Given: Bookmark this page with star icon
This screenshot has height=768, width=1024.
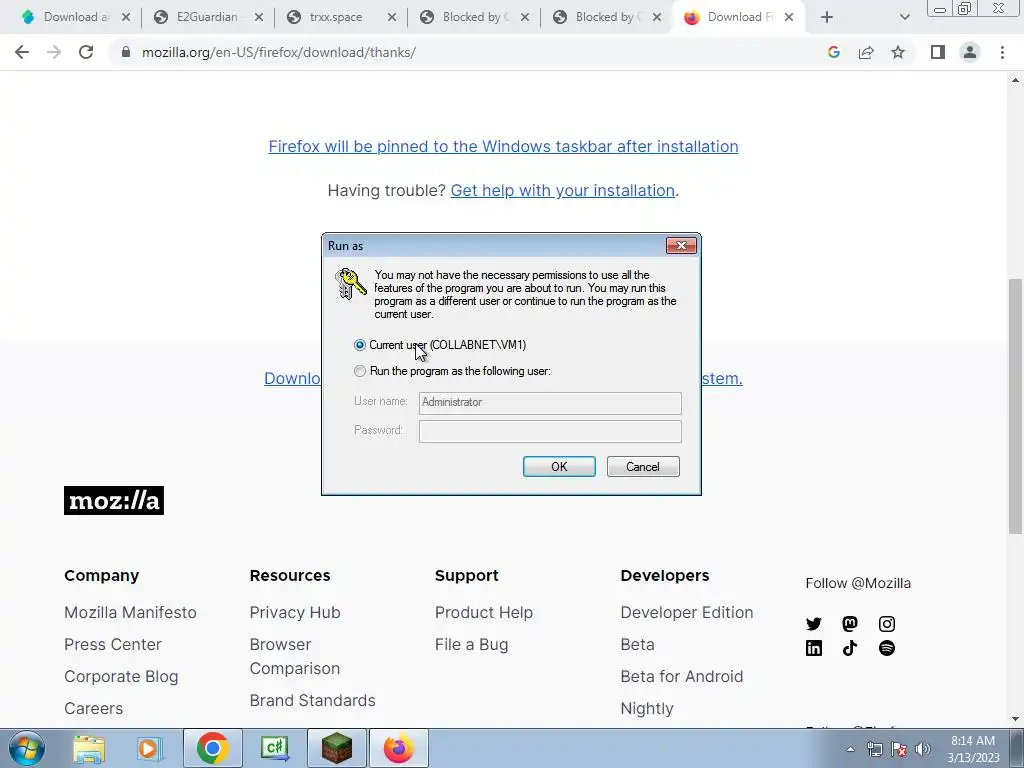Looking at the screenshot, I should pyautogui.click(x=898, y=52).
